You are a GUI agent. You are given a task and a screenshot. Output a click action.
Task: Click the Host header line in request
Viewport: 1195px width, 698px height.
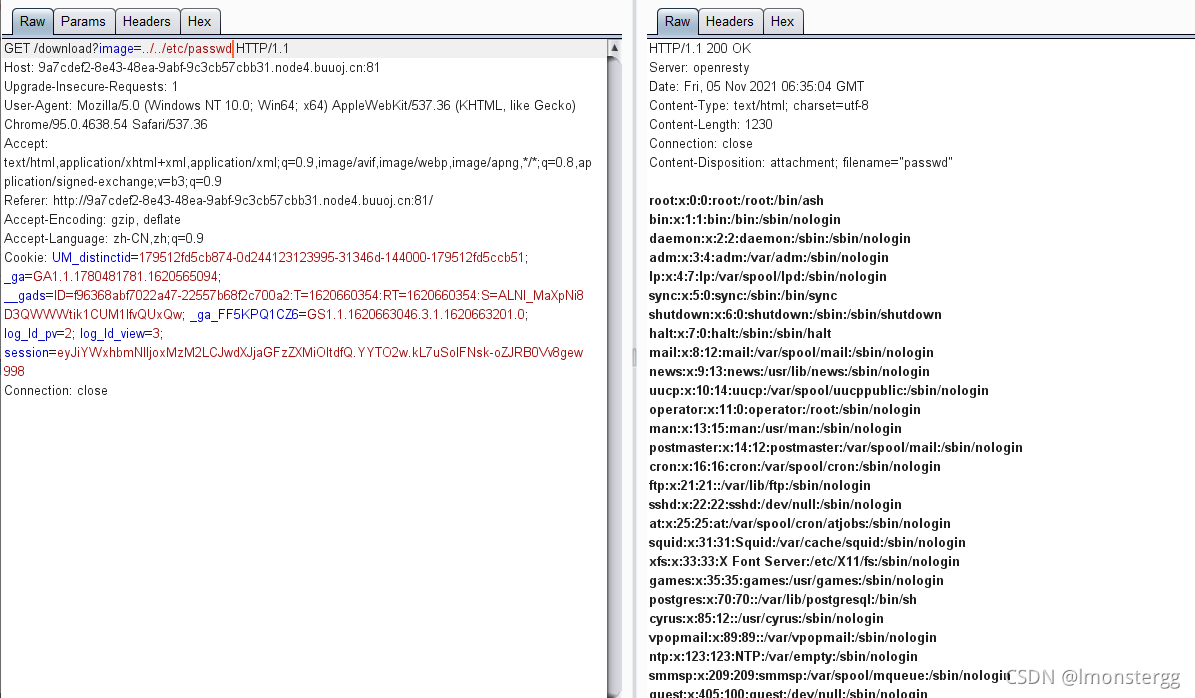point(192,68)
